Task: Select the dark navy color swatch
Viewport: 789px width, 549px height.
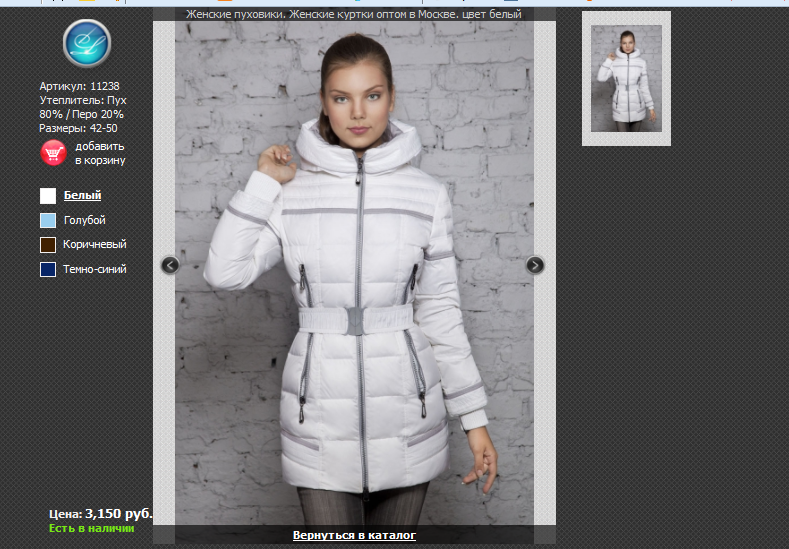Action: [x=48, y=269]
